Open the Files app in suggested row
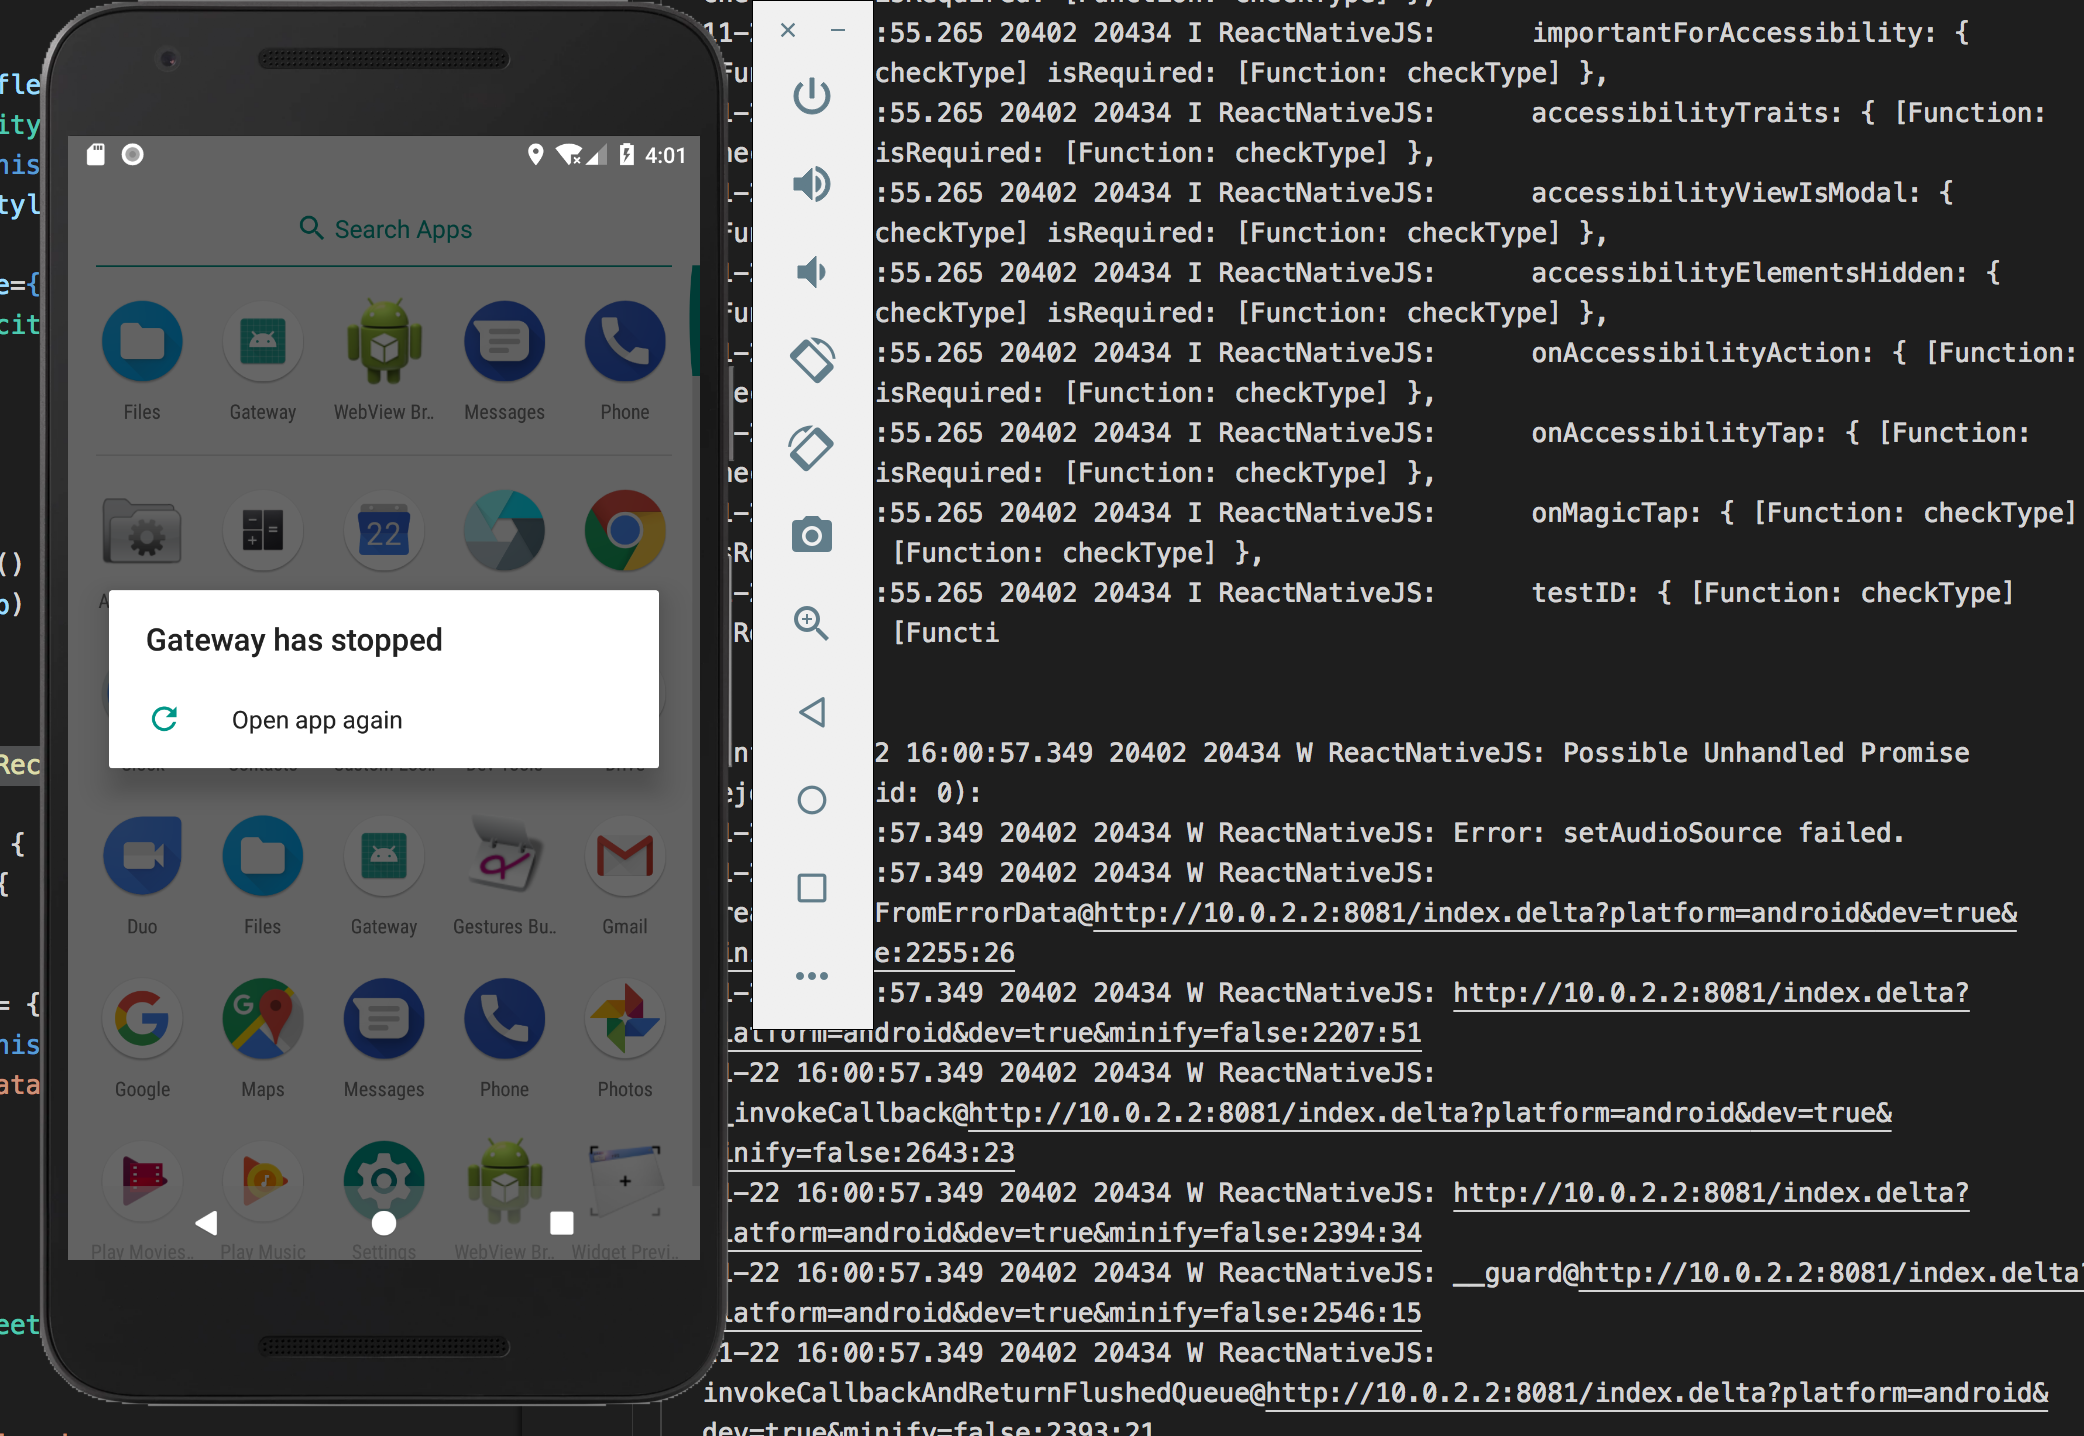Image resolution: width=2084 pixels, height=1436 pixels. point(142,361)
